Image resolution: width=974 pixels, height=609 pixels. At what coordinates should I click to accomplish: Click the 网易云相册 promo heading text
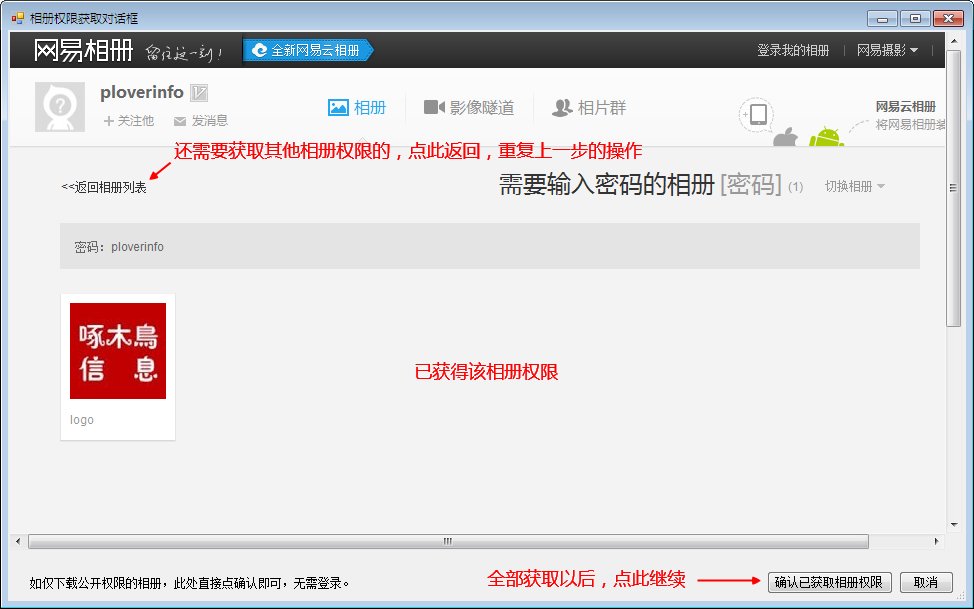pos(906,106)
